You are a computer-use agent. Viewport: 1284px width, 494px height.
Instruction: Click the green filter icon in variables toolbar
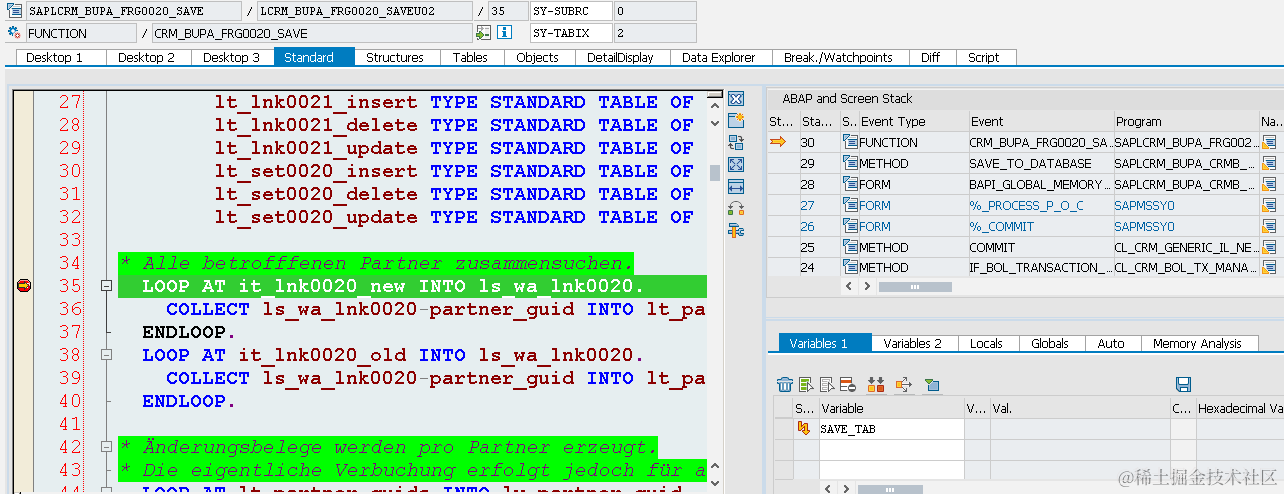pyautogui.click(x=932, y=385)
